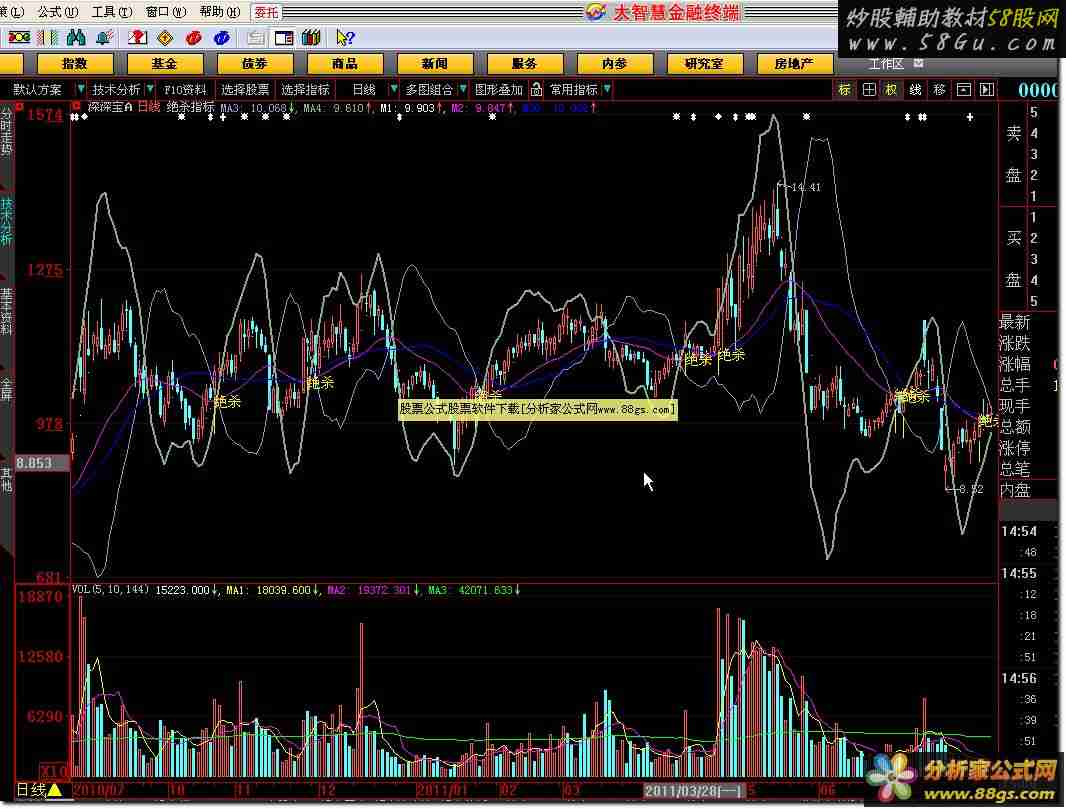This screenshot has width=1066, height=809.
Task: Open the 帮助 menu
Action: tap(220, 12)
